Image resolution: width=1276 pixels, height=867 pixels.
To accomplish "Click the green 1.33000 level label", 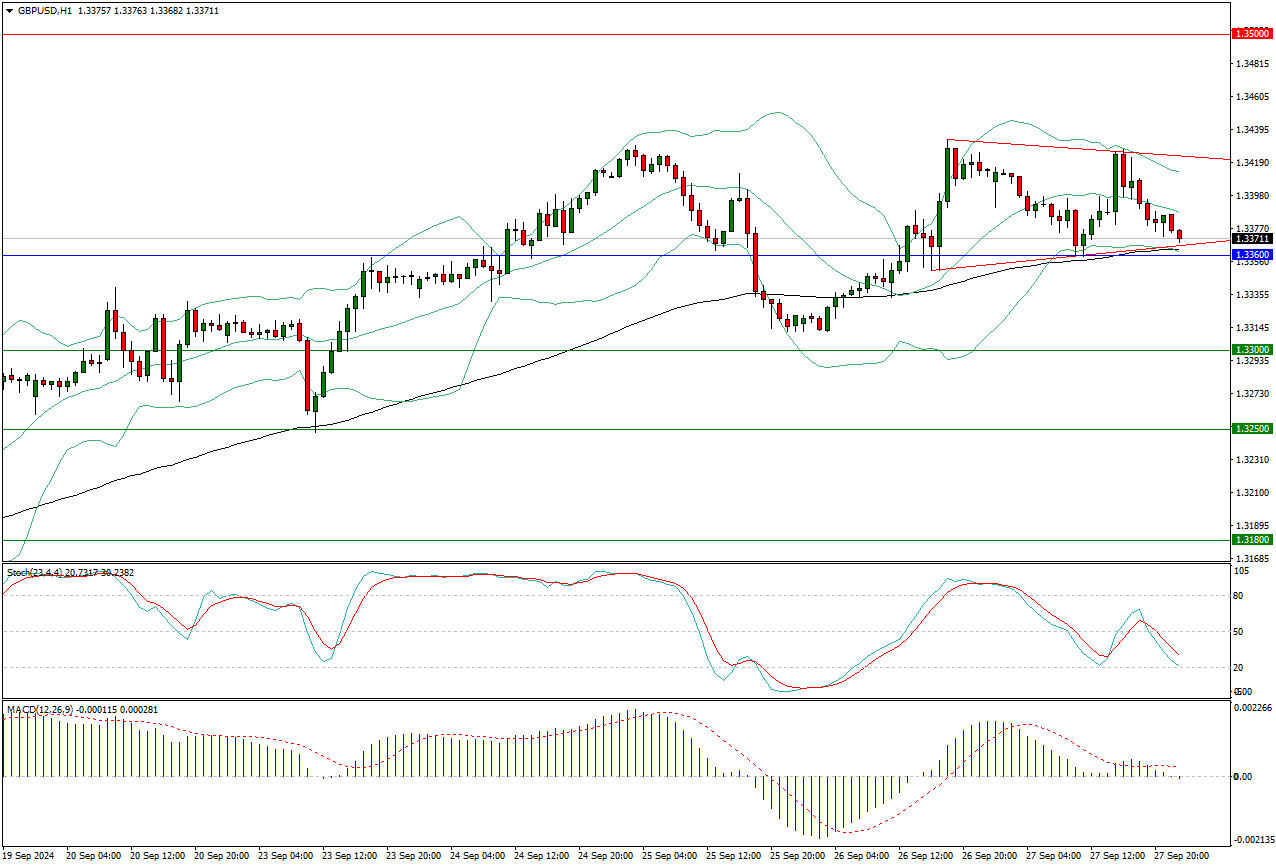I will [x=1252, y=350].
